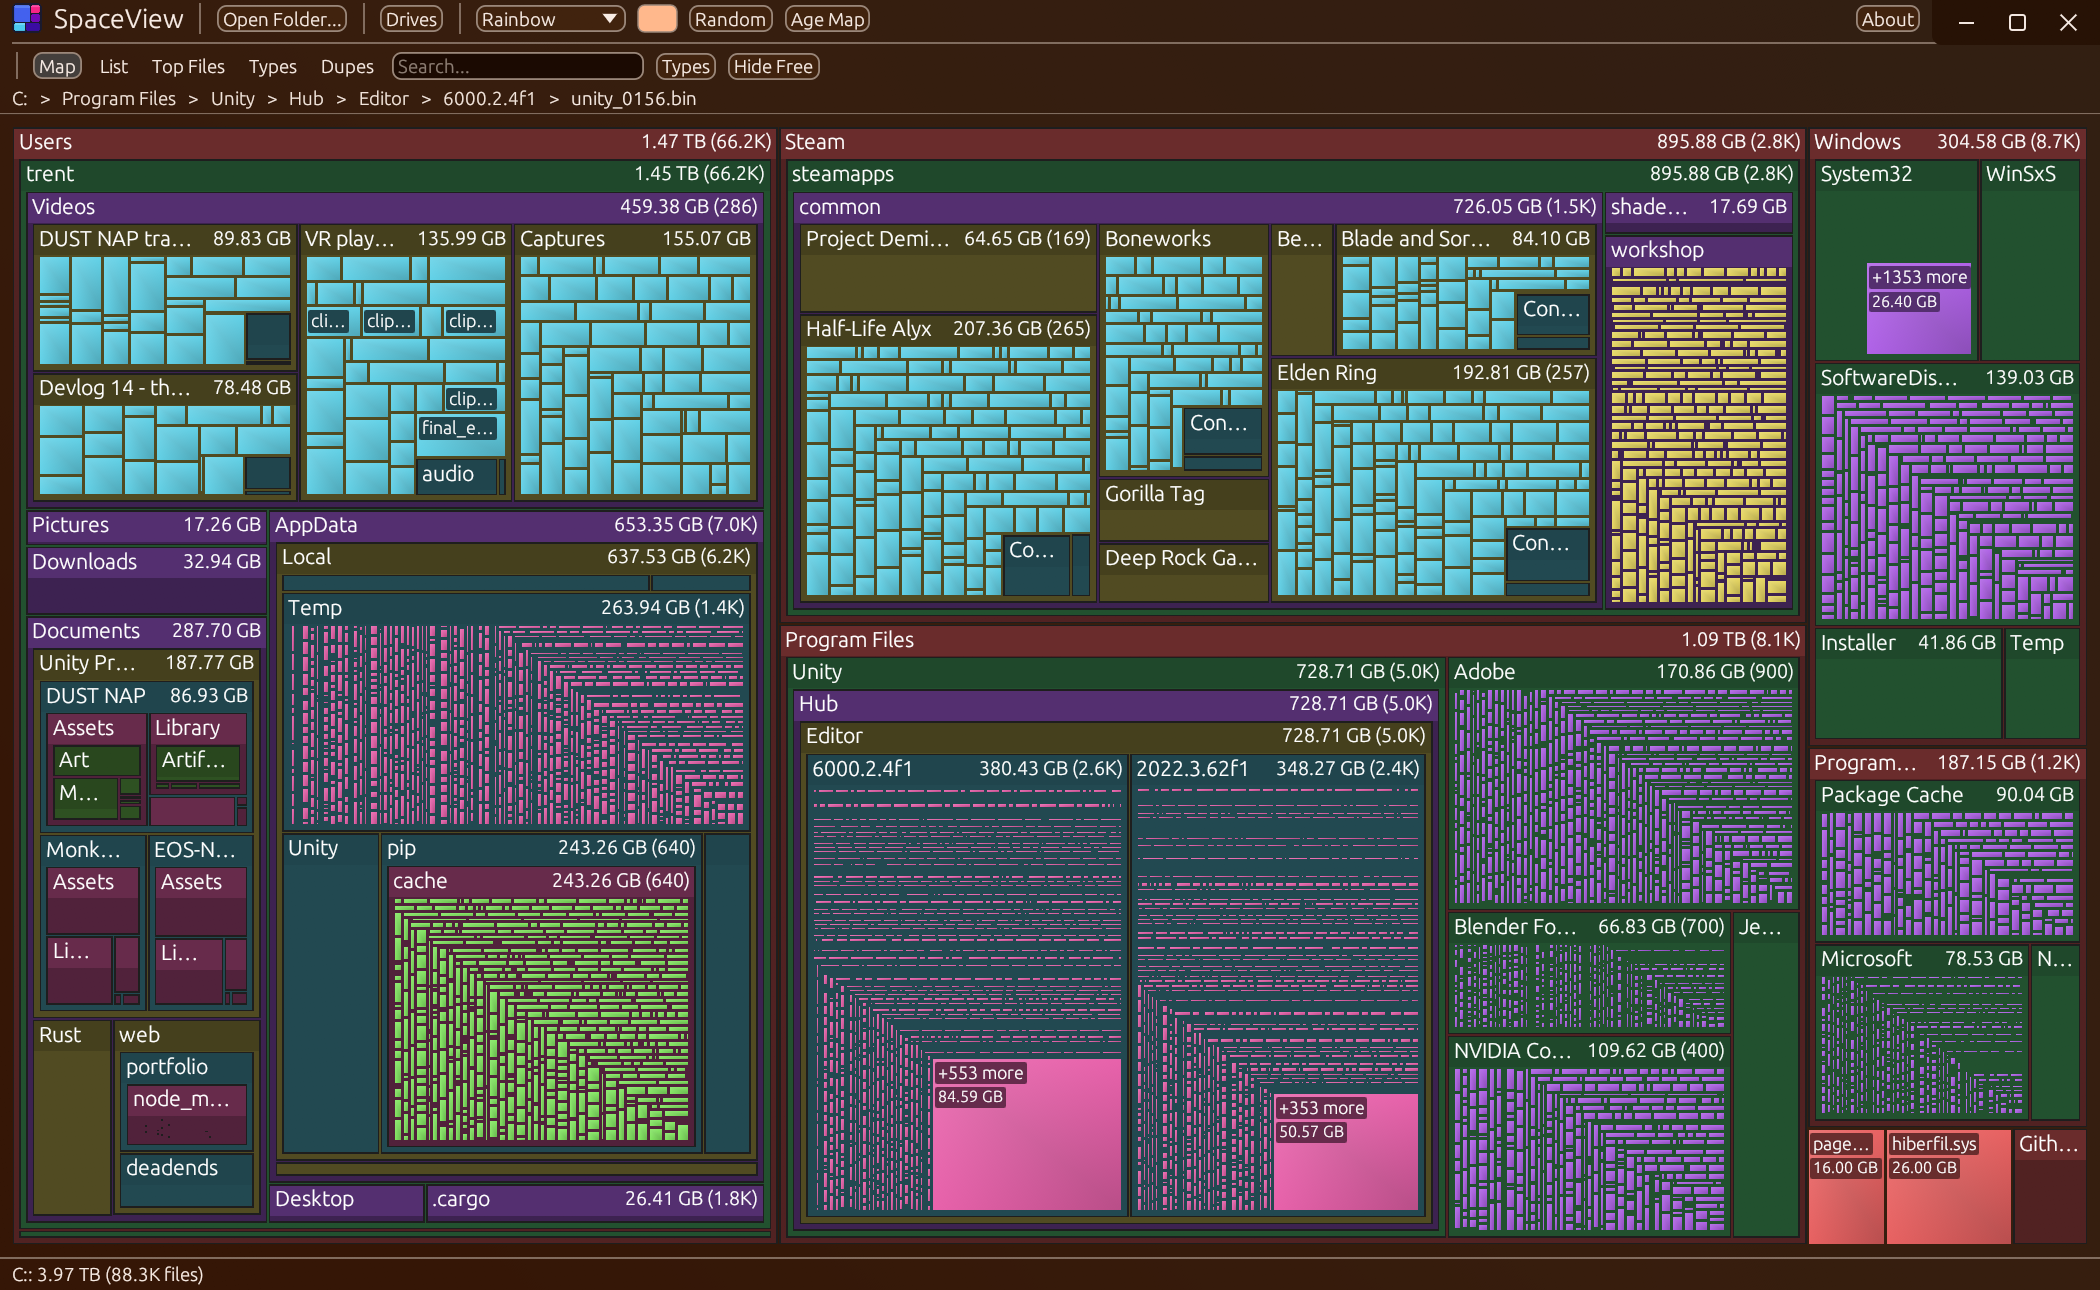Select the NVIDIA Co… folder header
The width and height of the screenshot is (2100, 1290).
pyautogui.click(x=1589, y=1050)
